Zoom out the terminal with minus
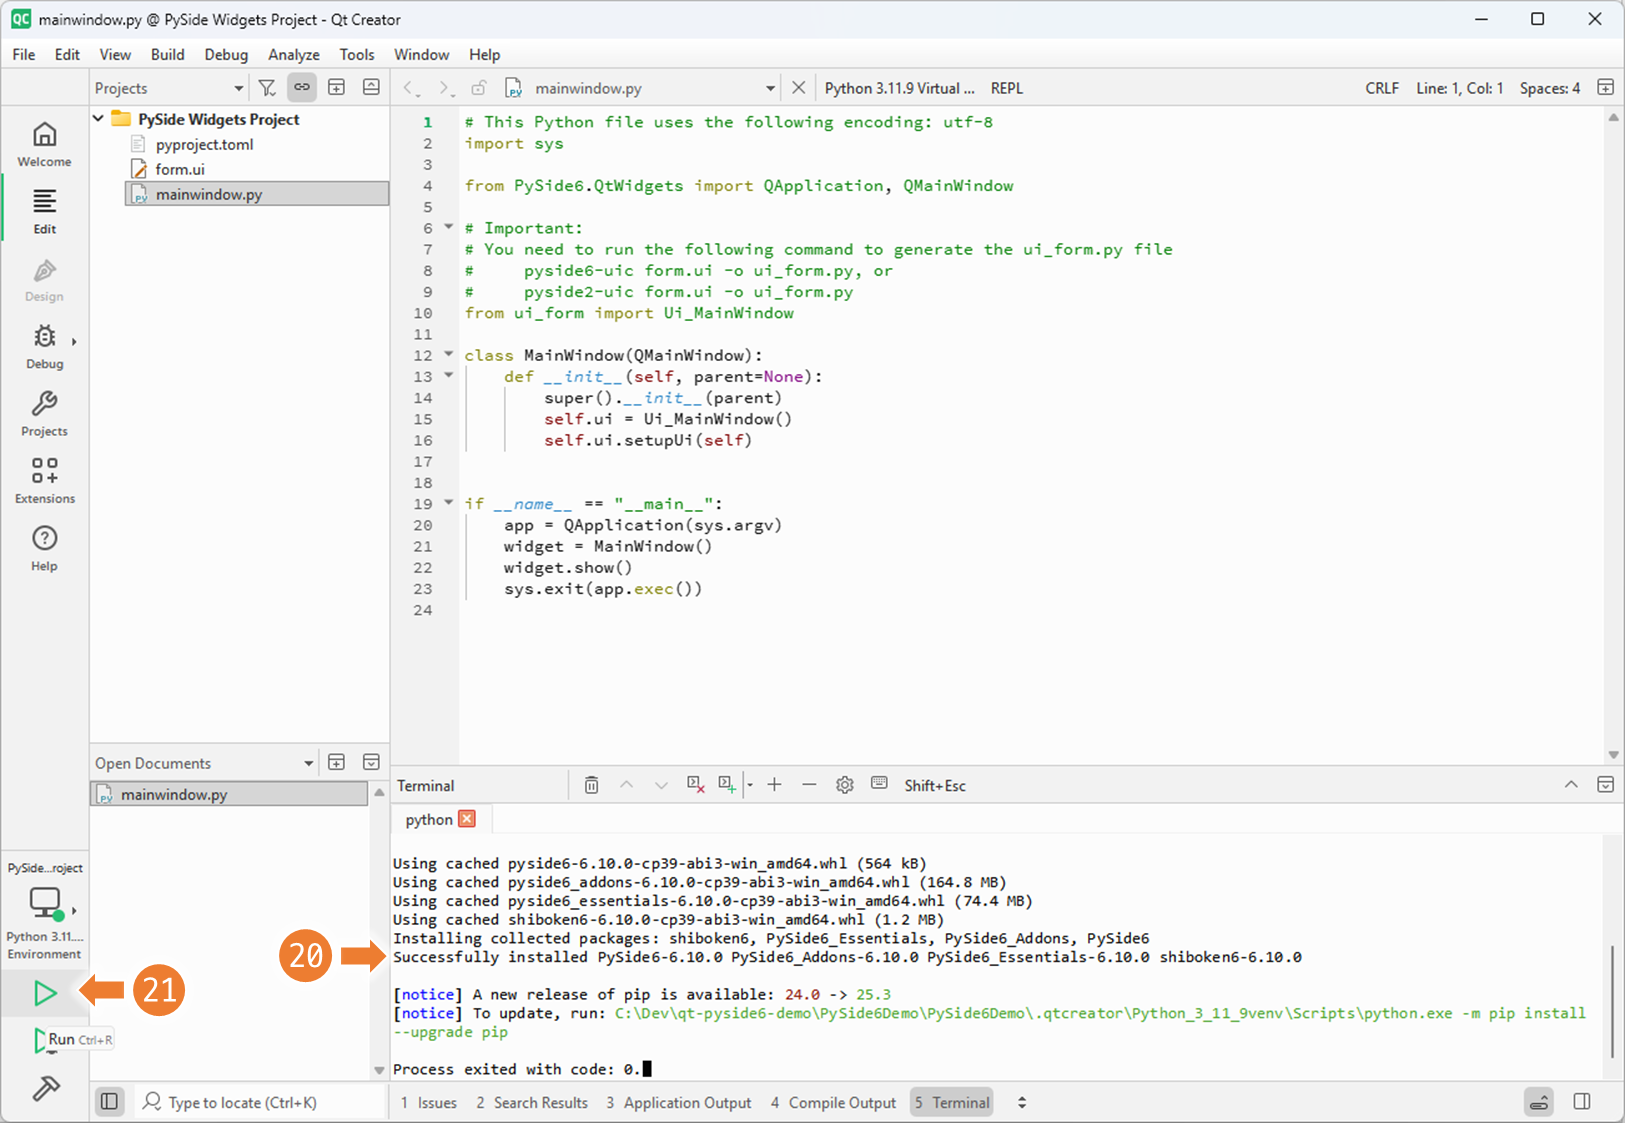1625x1123 pixels. coord(809,785)
